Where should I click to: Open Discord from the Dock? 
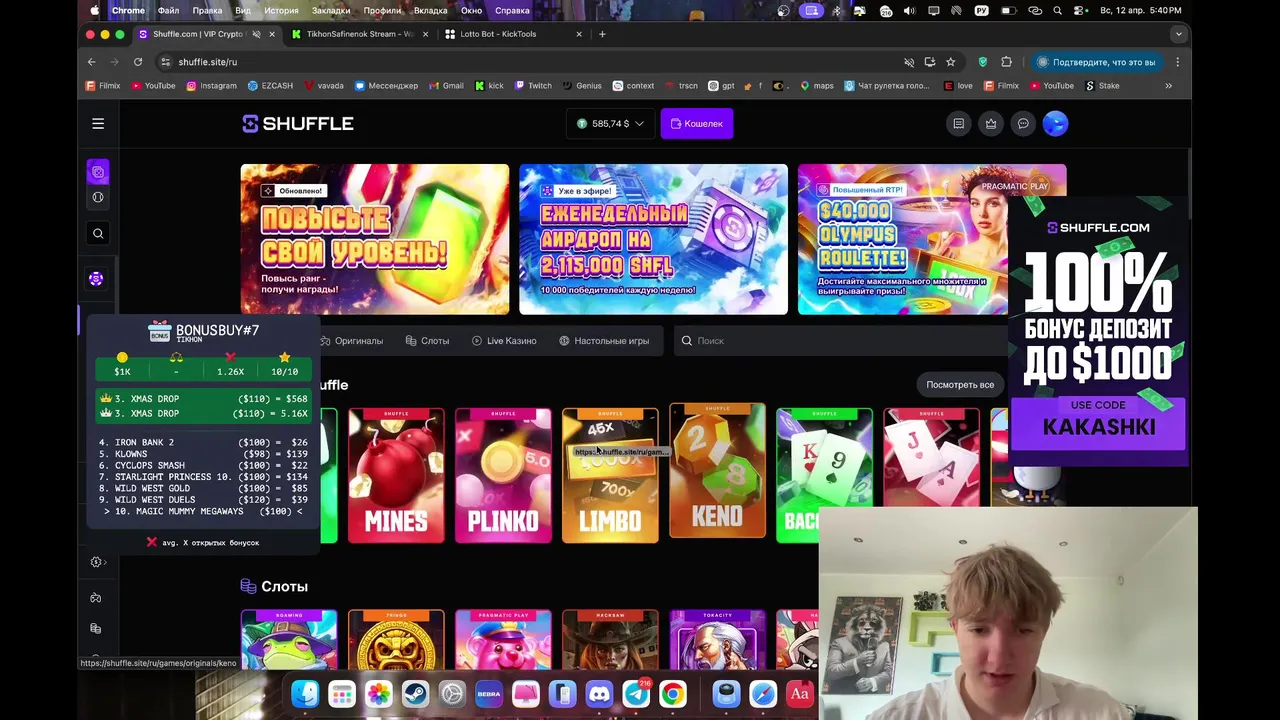coord(599,693)
